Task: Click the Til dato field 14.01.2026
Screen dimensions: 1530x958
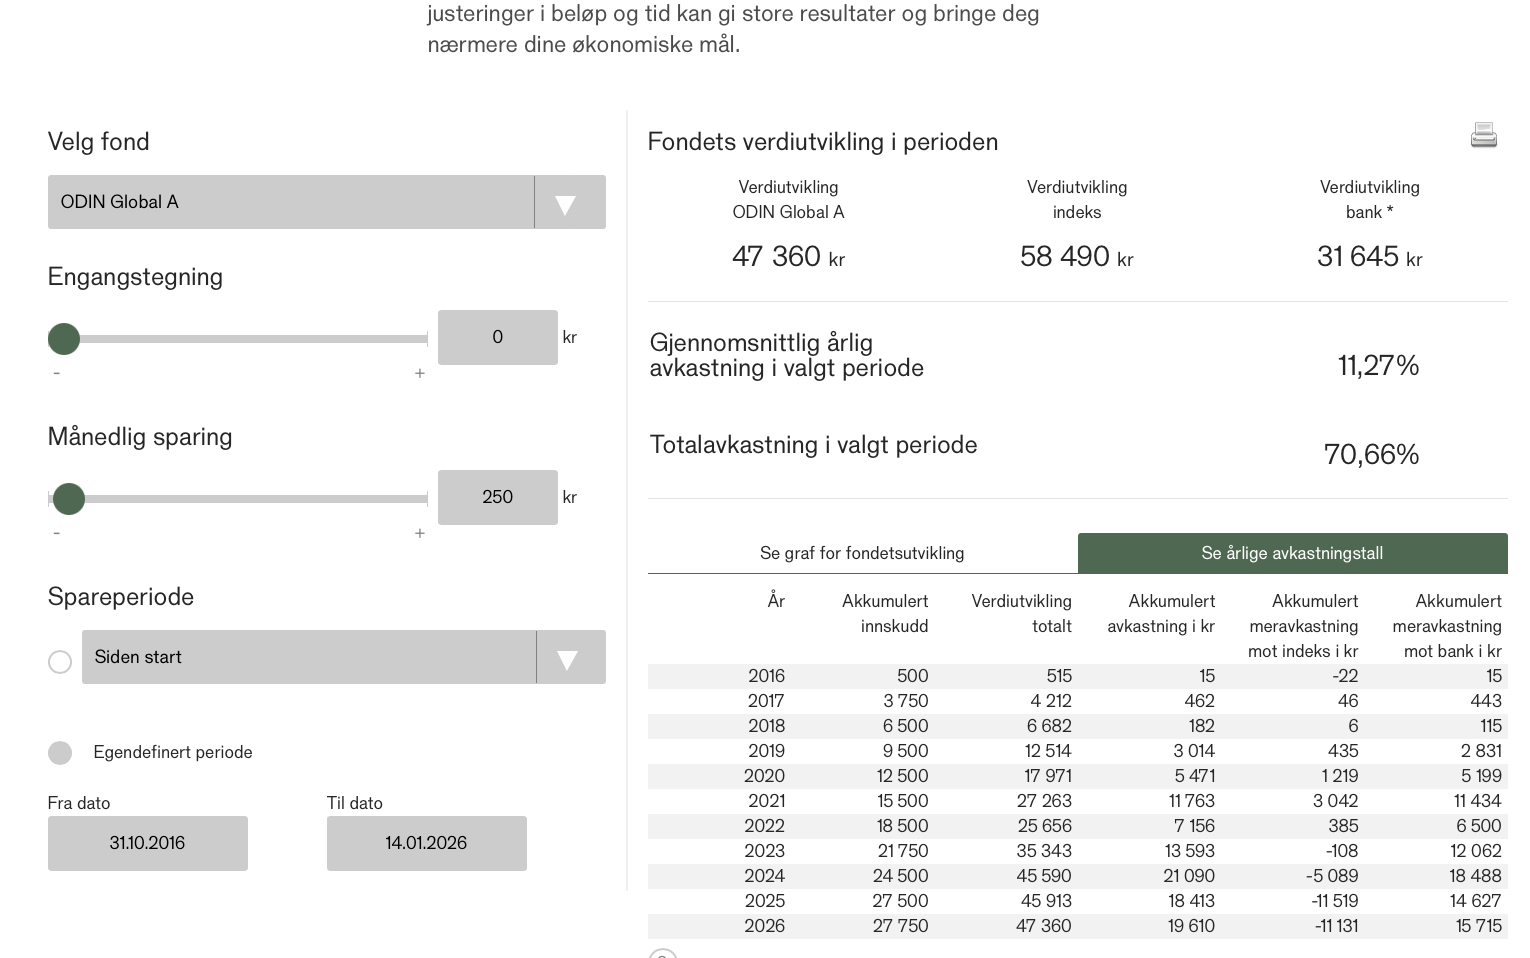Action: point(426,843)
